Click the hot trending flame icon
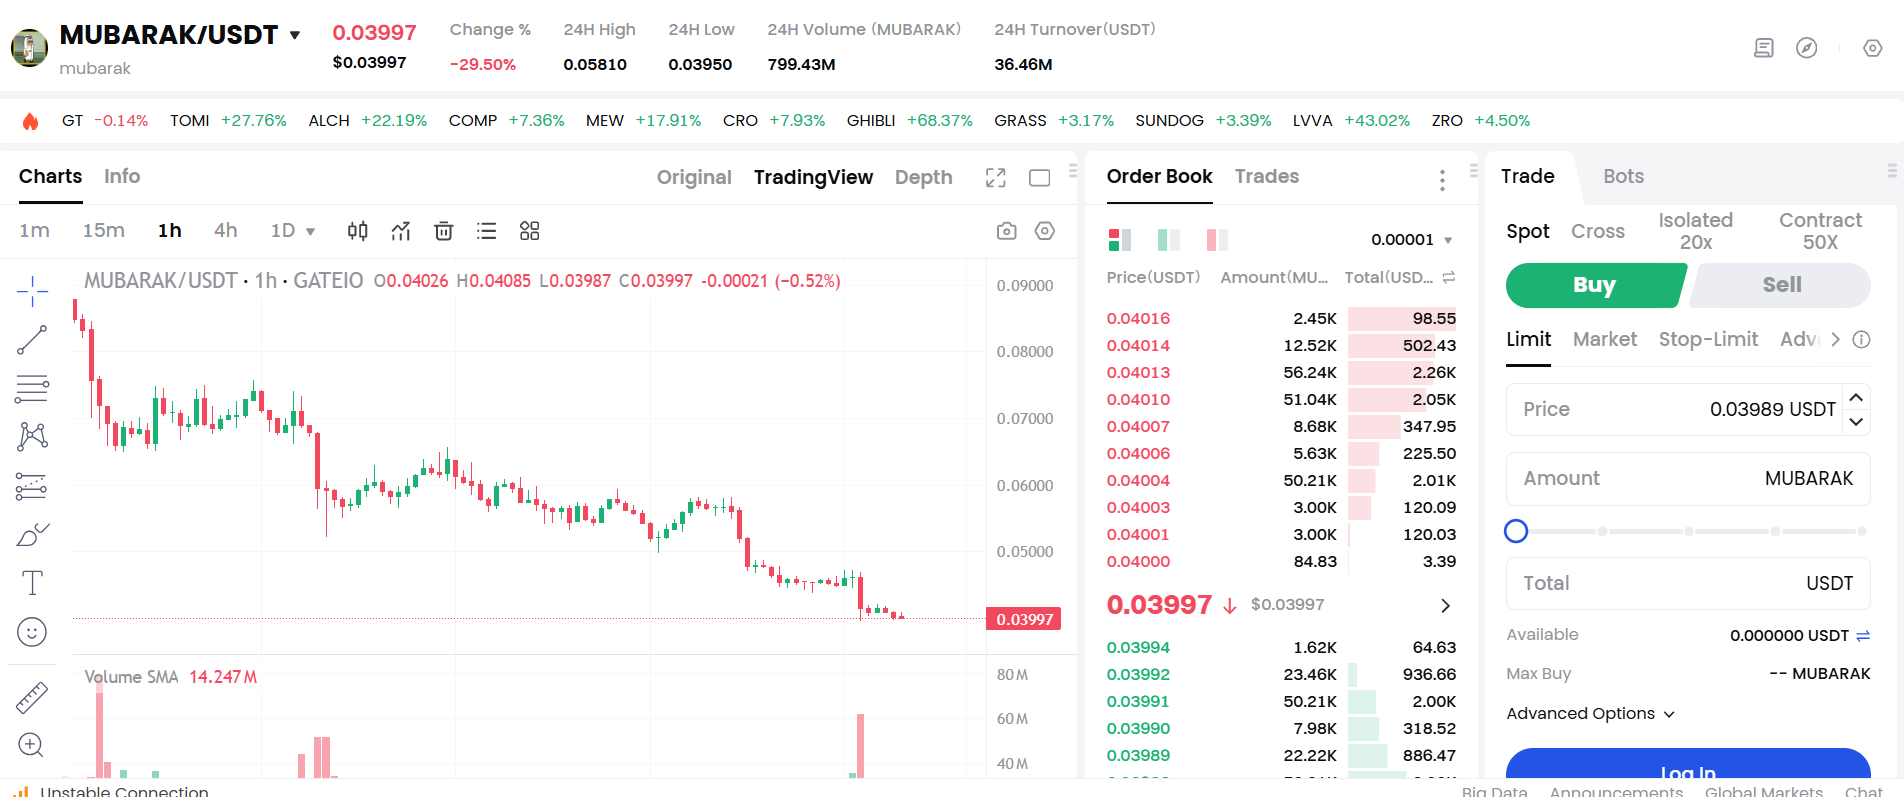Viewport: 1904px width, 797px height. click(x=30, y=121)
